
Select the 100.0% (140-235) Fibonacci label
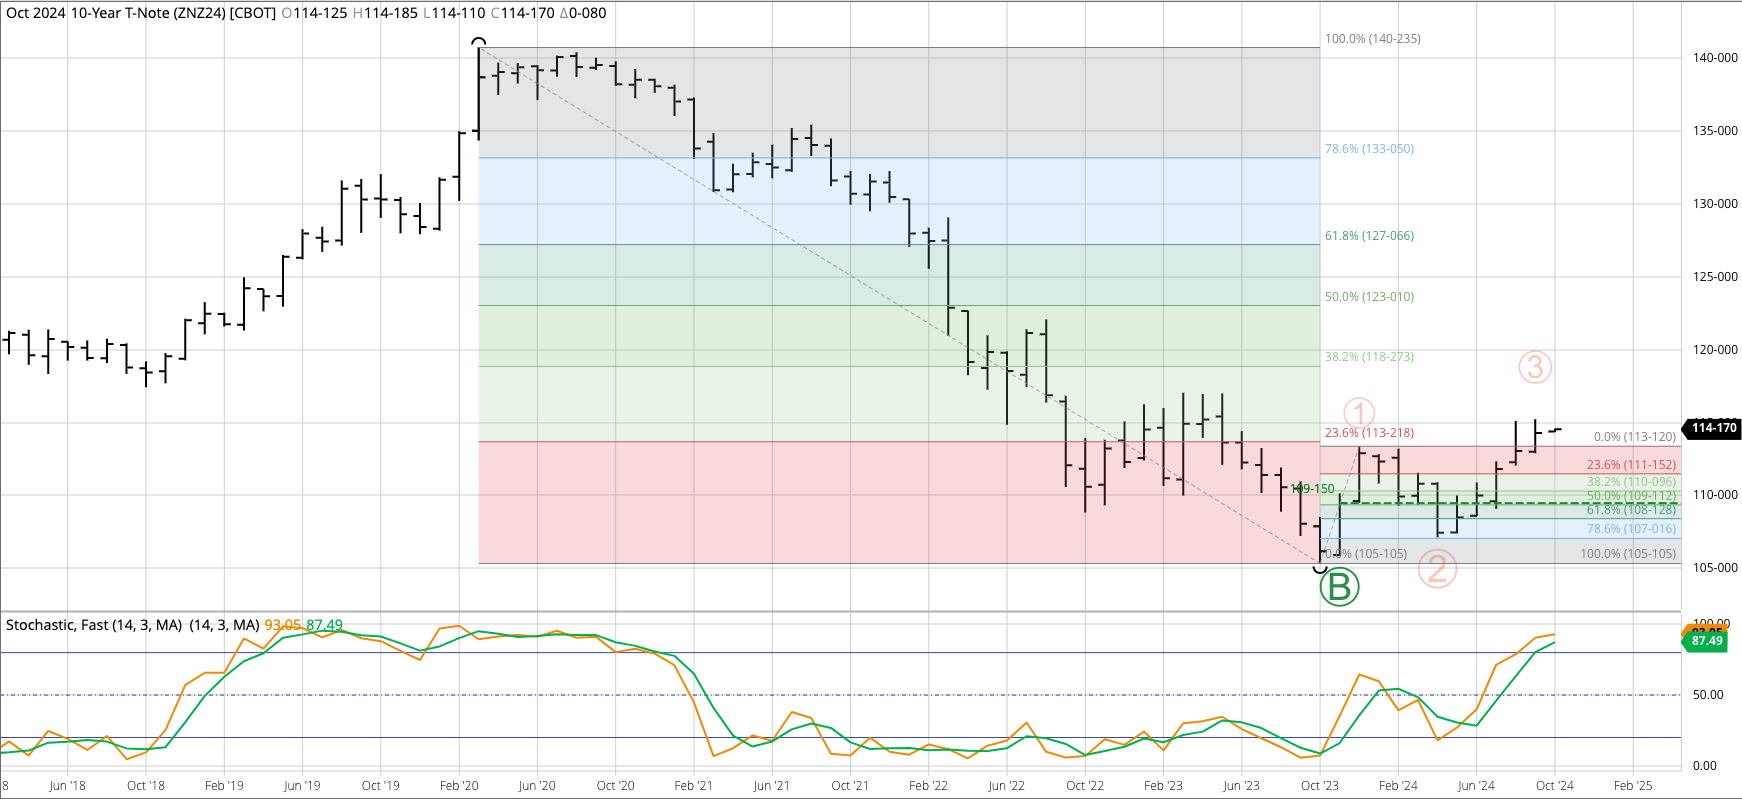[1372, 39]
